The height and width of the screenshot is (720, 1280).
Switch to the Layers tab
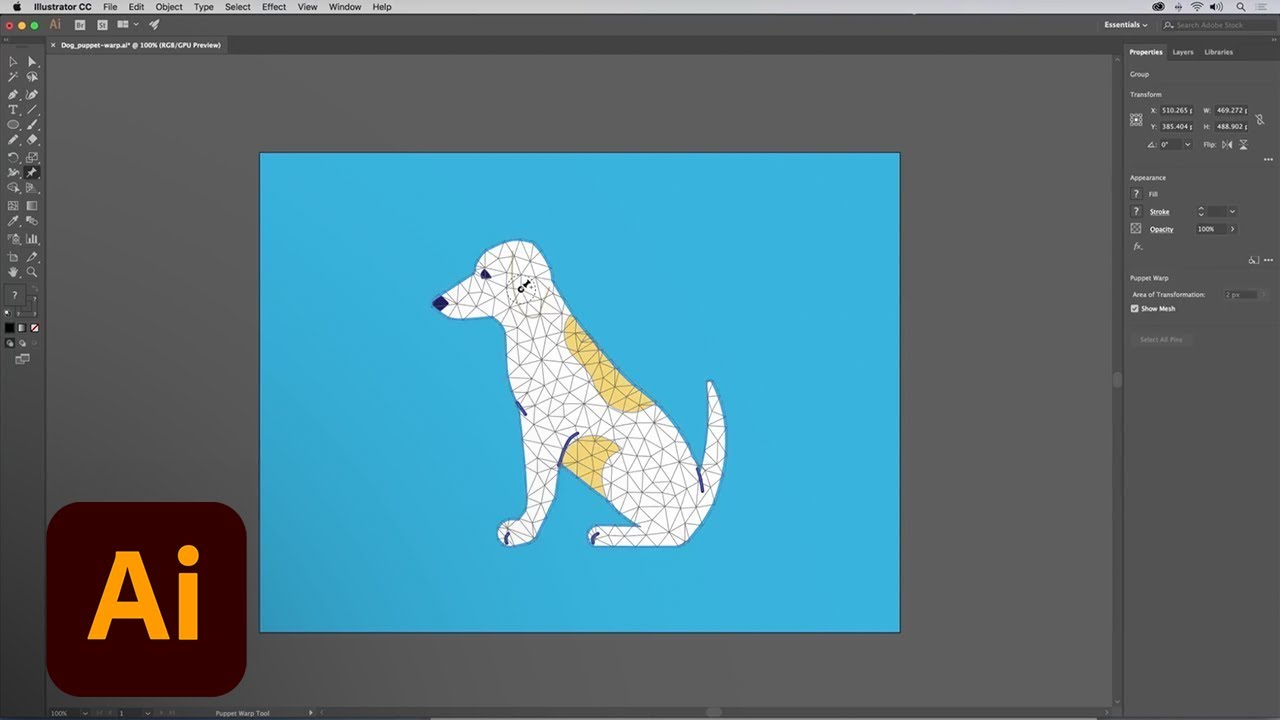[1183, 52]
